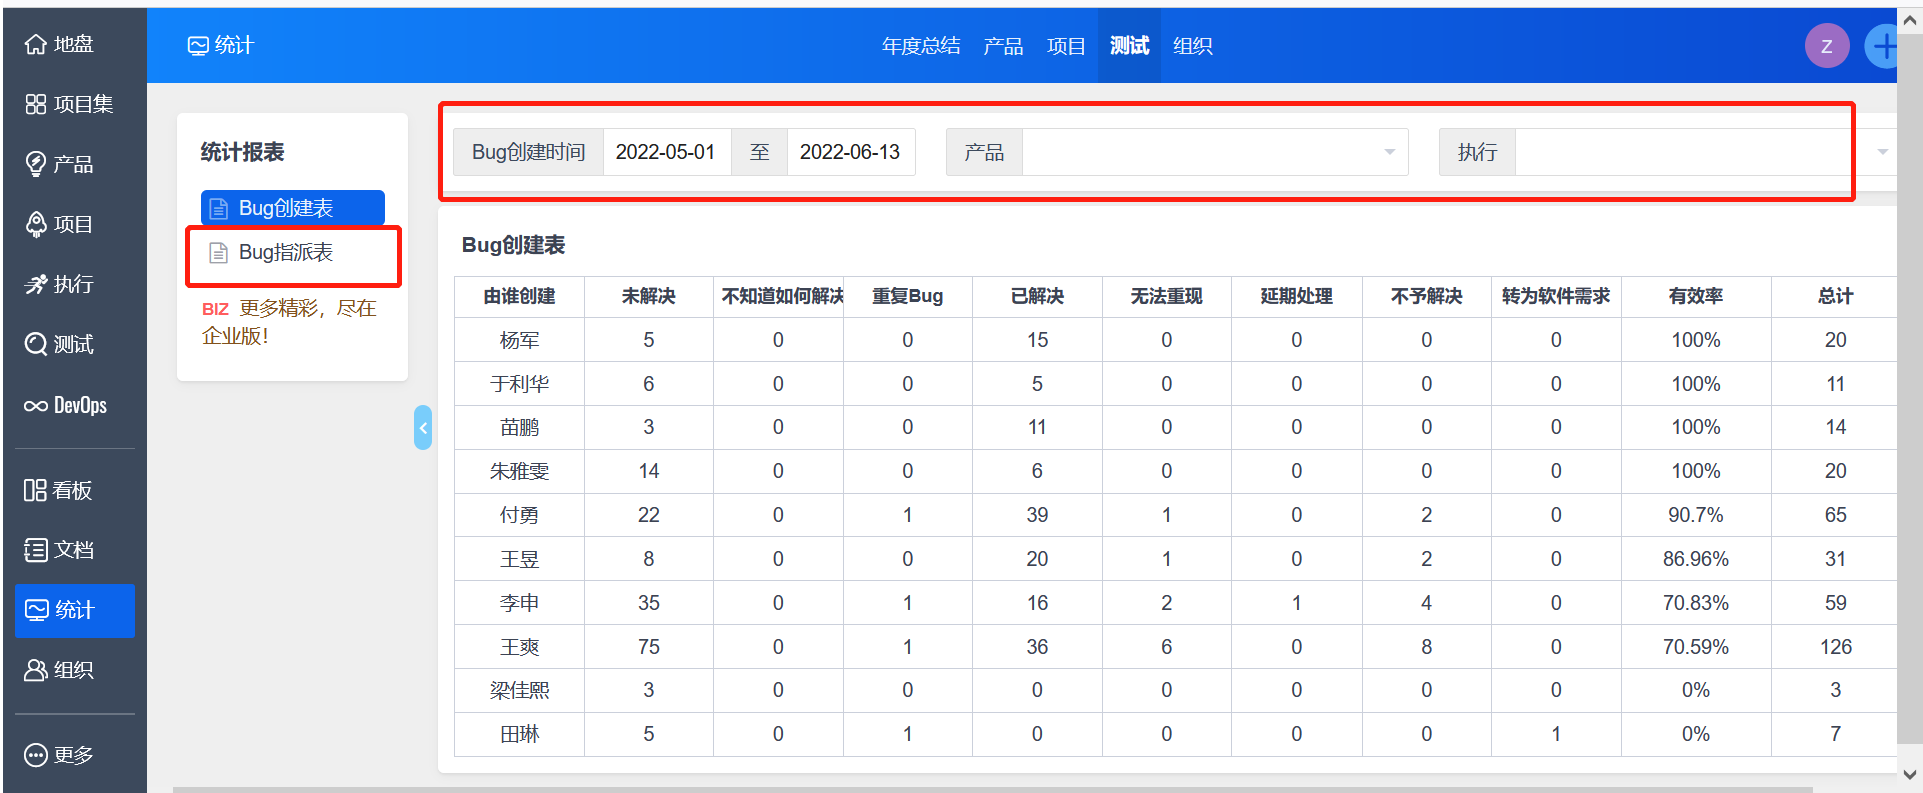Click the 项目集 grid icon
Screen dimensions: 1923x793
tap(36, 105)
